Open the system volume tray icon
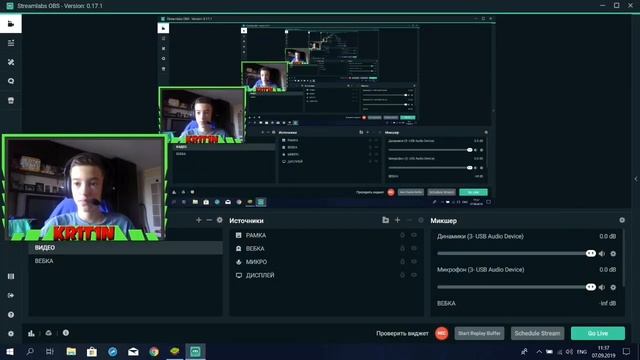 click(x=569, y=351)
